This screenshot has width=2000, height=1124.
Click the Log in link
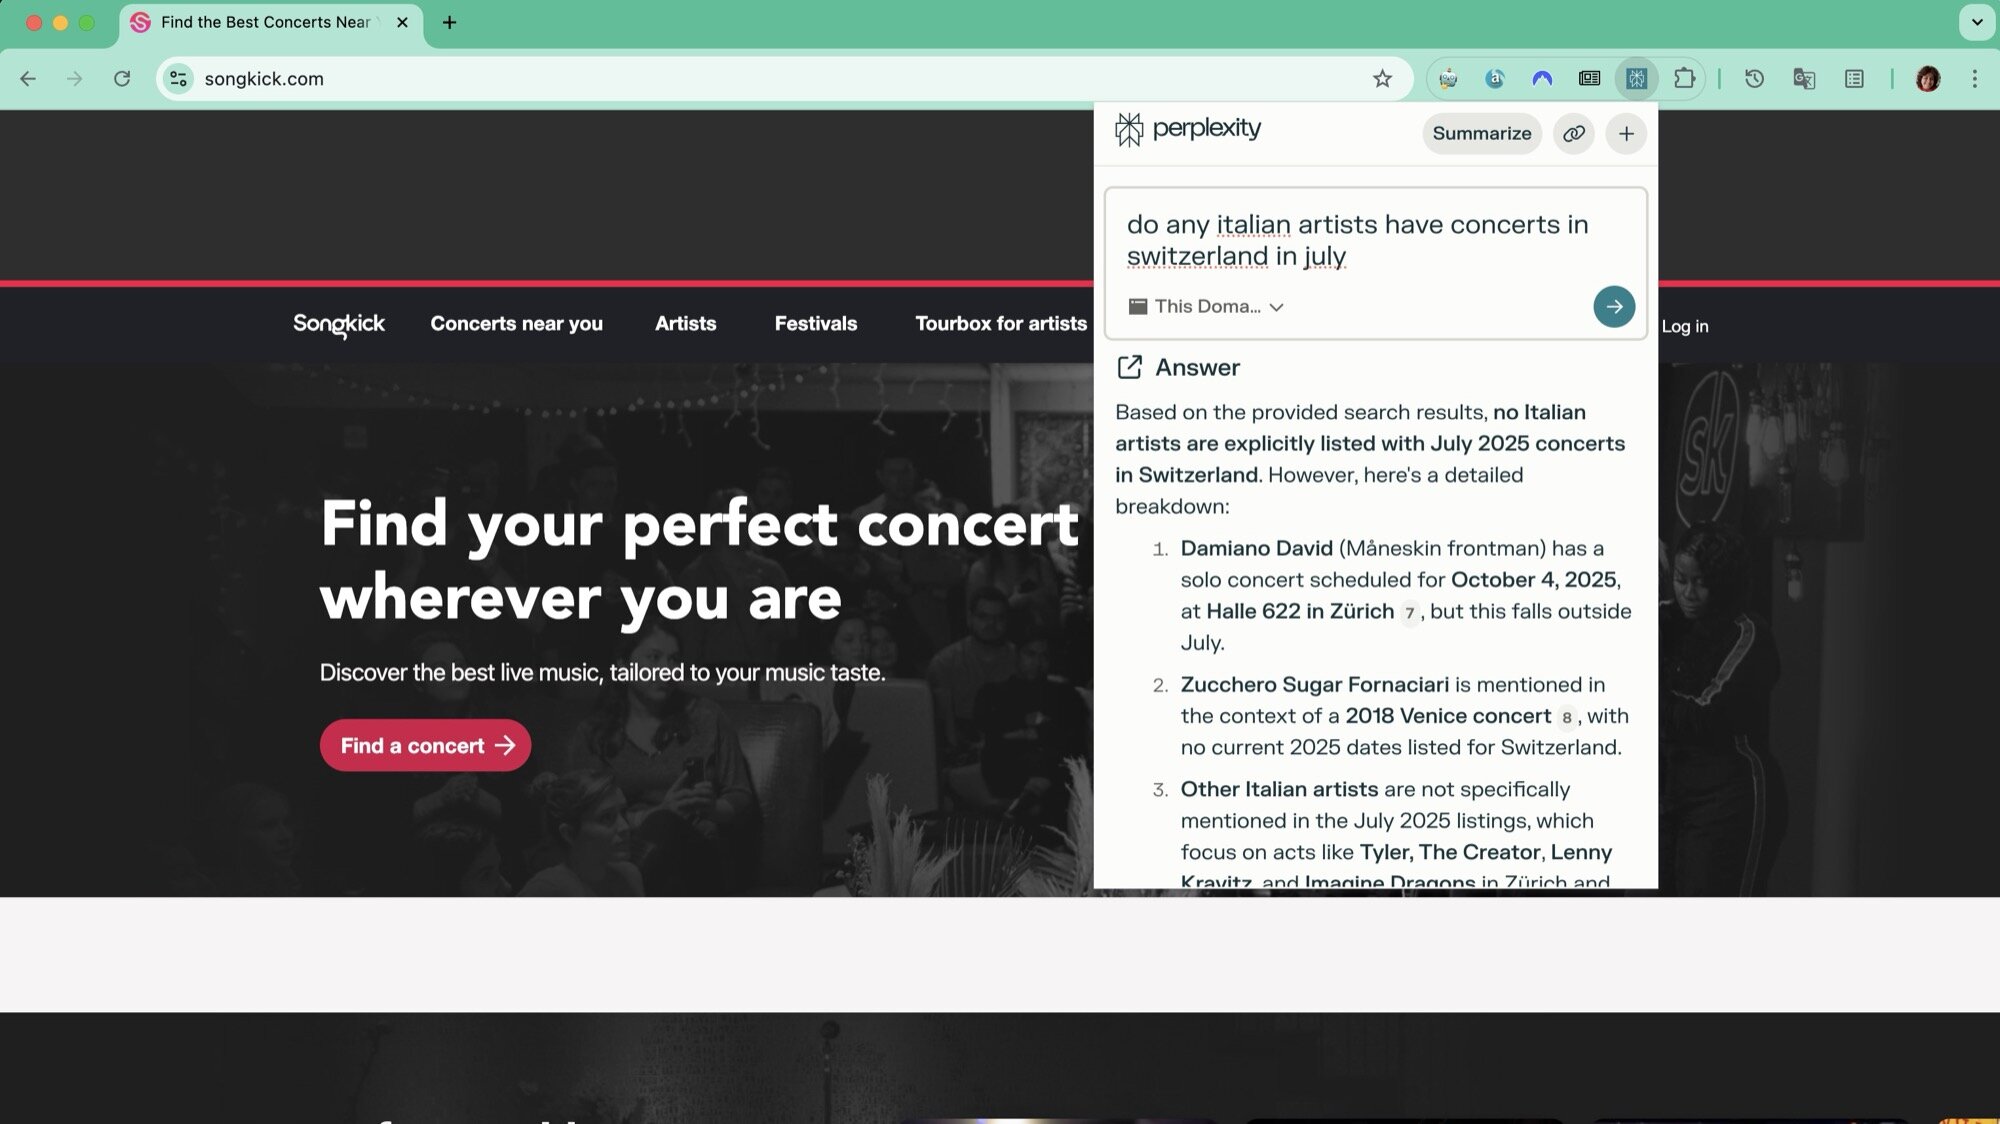point(1684,326)
